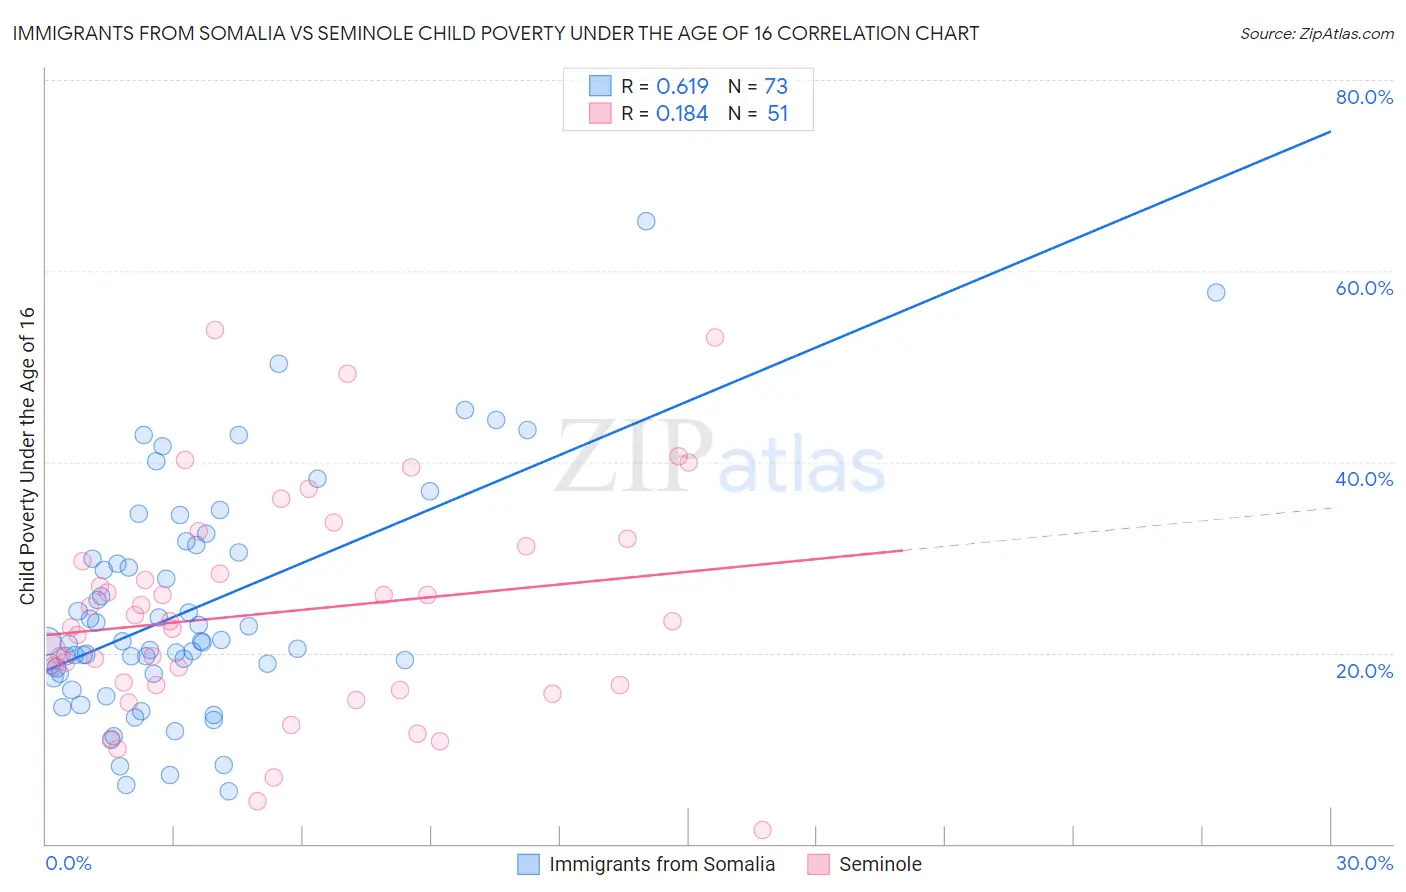Screen dimensions: 1406x892
Task: Click the N = 51 sample count
Action: [x=758, y=113]
